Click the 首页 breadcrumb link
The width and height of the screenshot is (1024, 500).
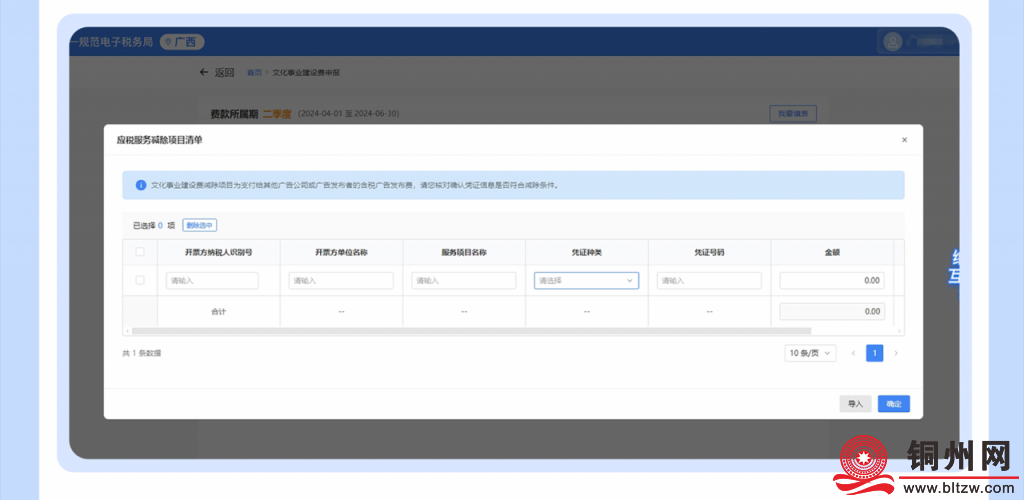254,73
